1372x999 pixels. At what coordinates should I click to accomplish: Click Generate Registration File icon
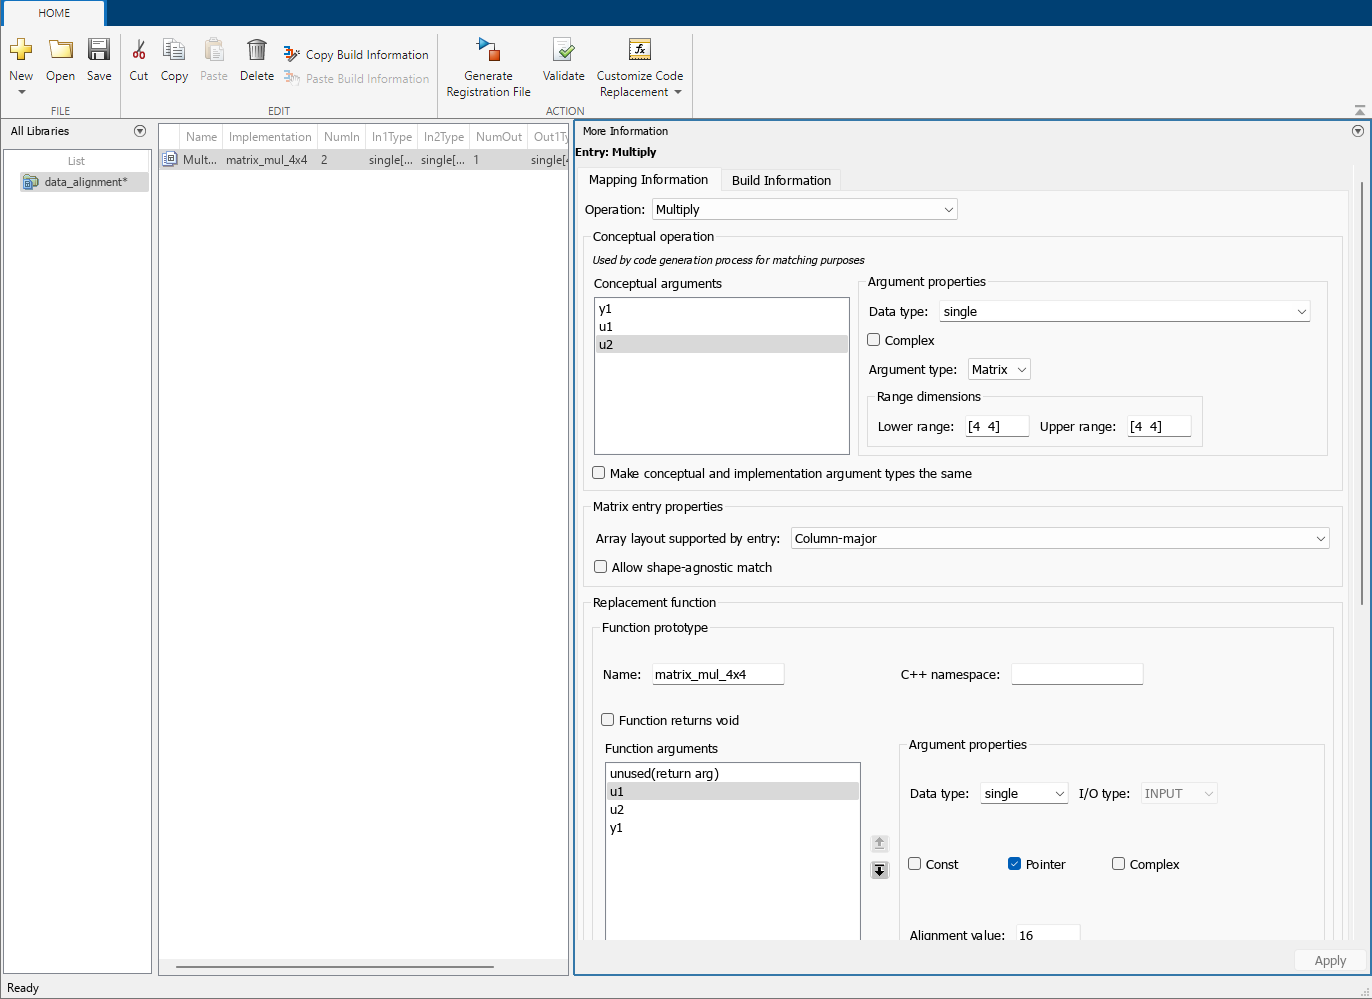(x=488, y=50)
